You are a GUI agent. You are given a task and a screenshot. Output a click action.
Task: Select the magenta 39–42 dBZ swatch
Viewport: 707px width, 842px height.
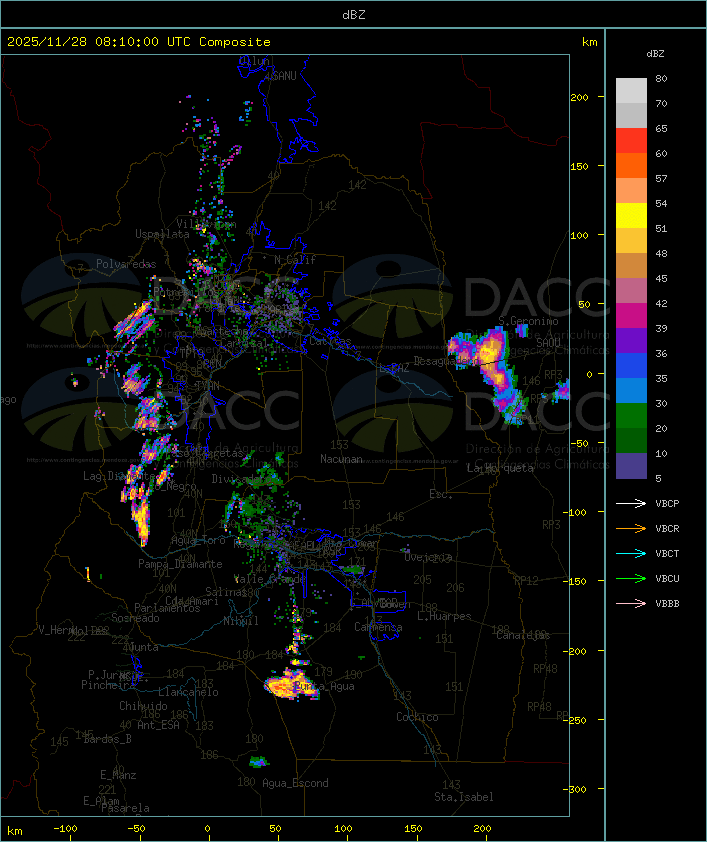[x=631, y=315]
